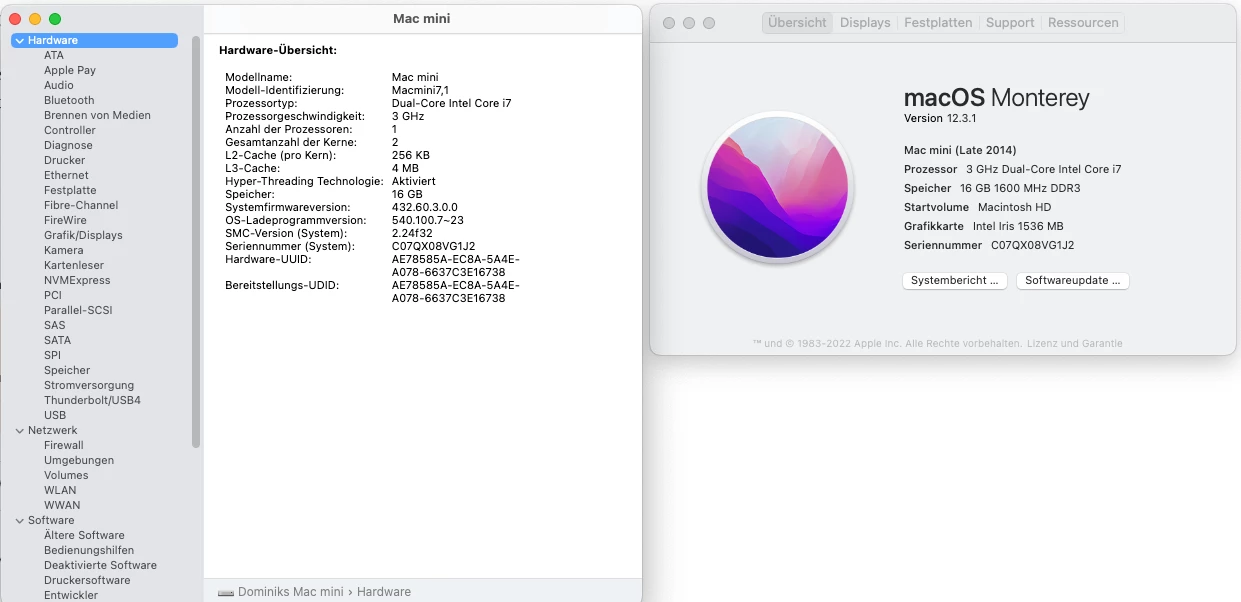Switch to the Übersicht tab
Screen dimensions: 1241x602
[797, 22]
